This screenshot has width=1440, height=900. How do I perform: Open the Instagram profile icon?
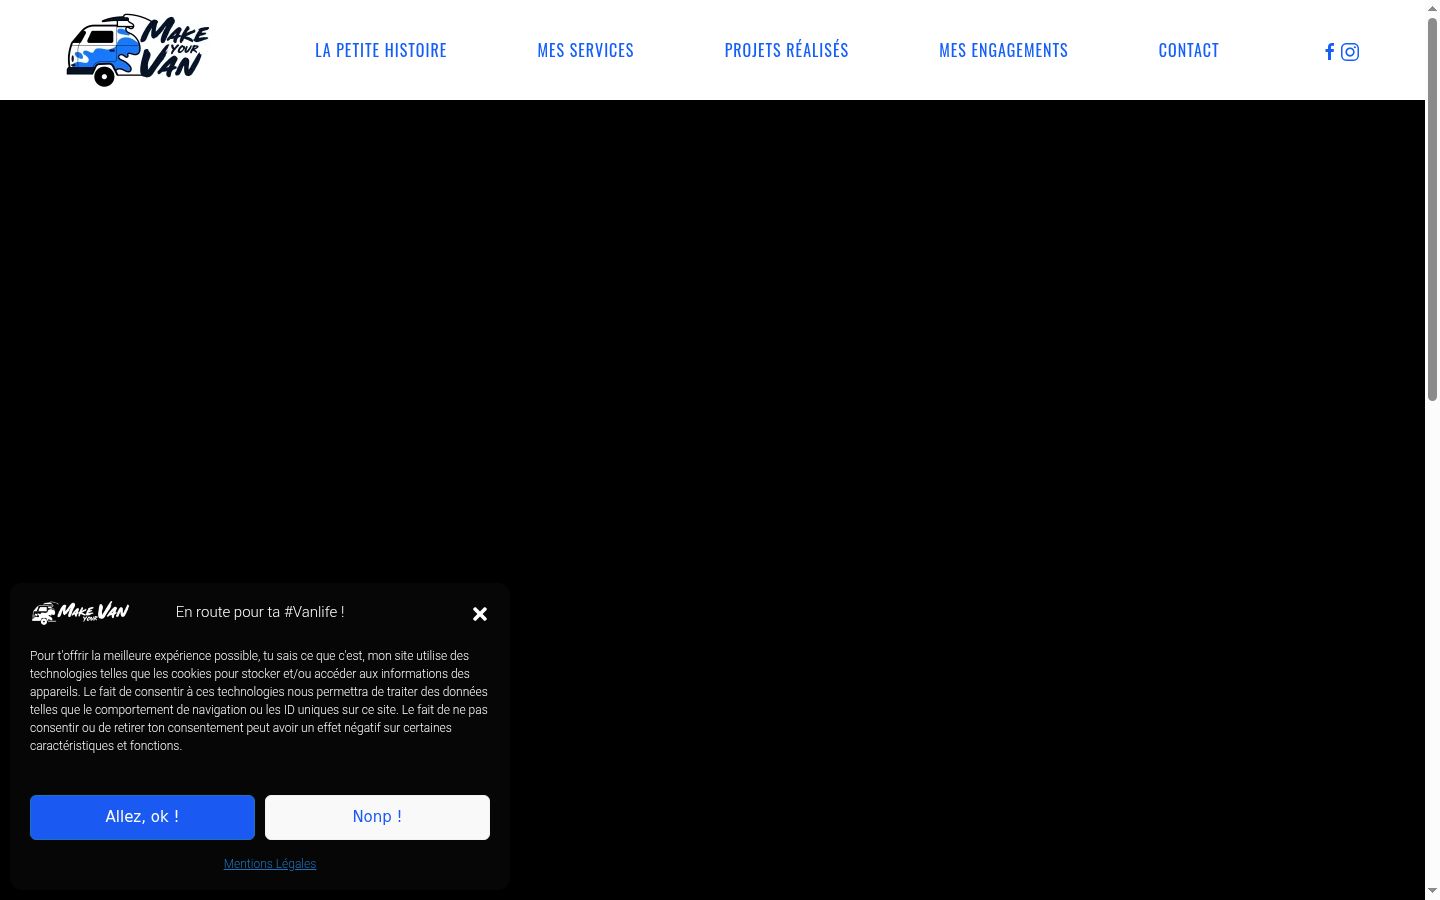point(1350,52)
